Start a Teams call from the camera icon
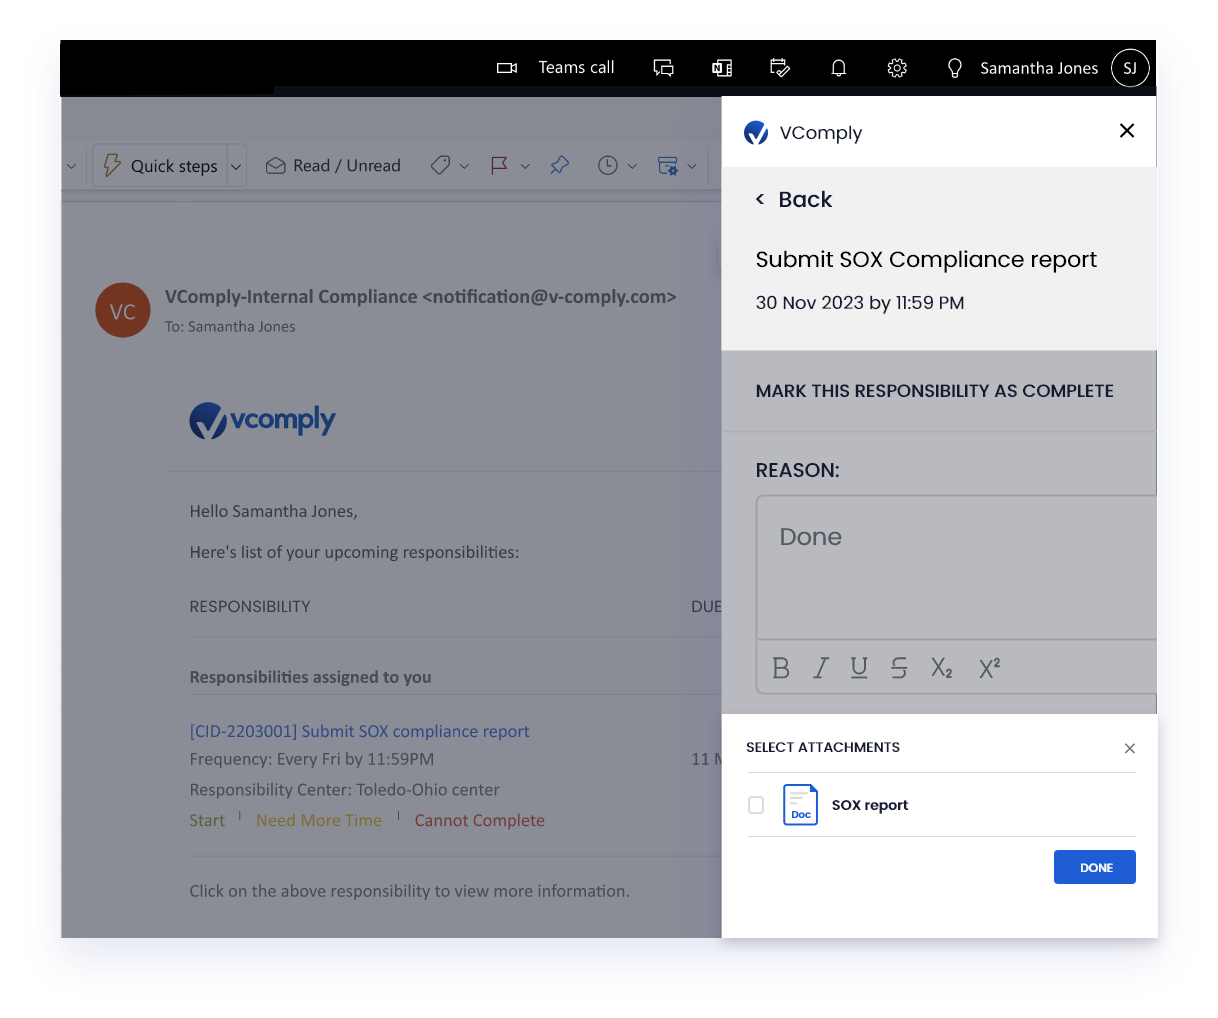Screen dimensions: 1218x1018 (507, 68)
